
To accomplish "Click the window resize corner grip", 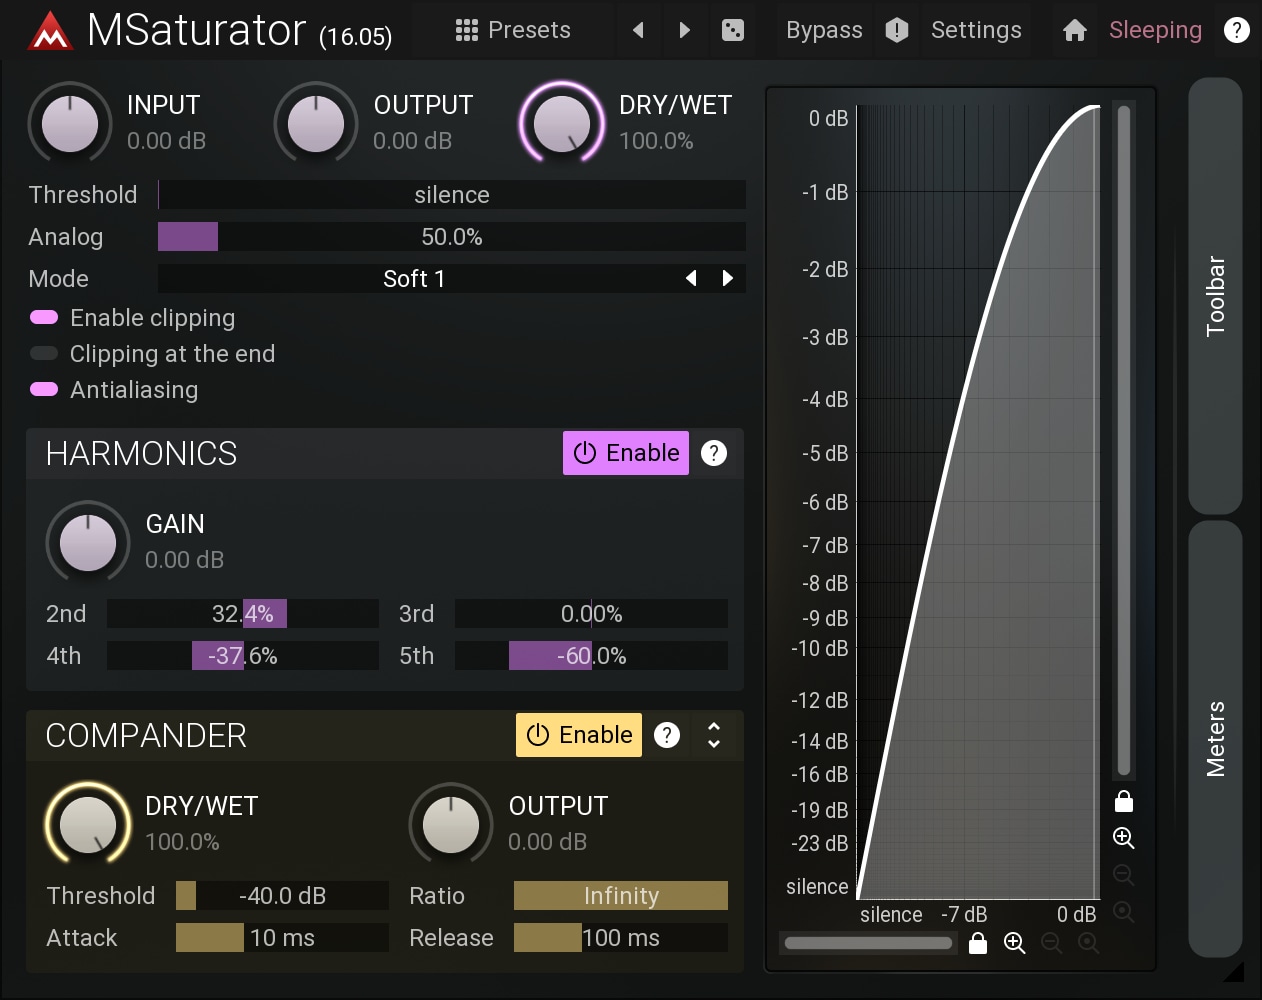I will (1235, 971).
